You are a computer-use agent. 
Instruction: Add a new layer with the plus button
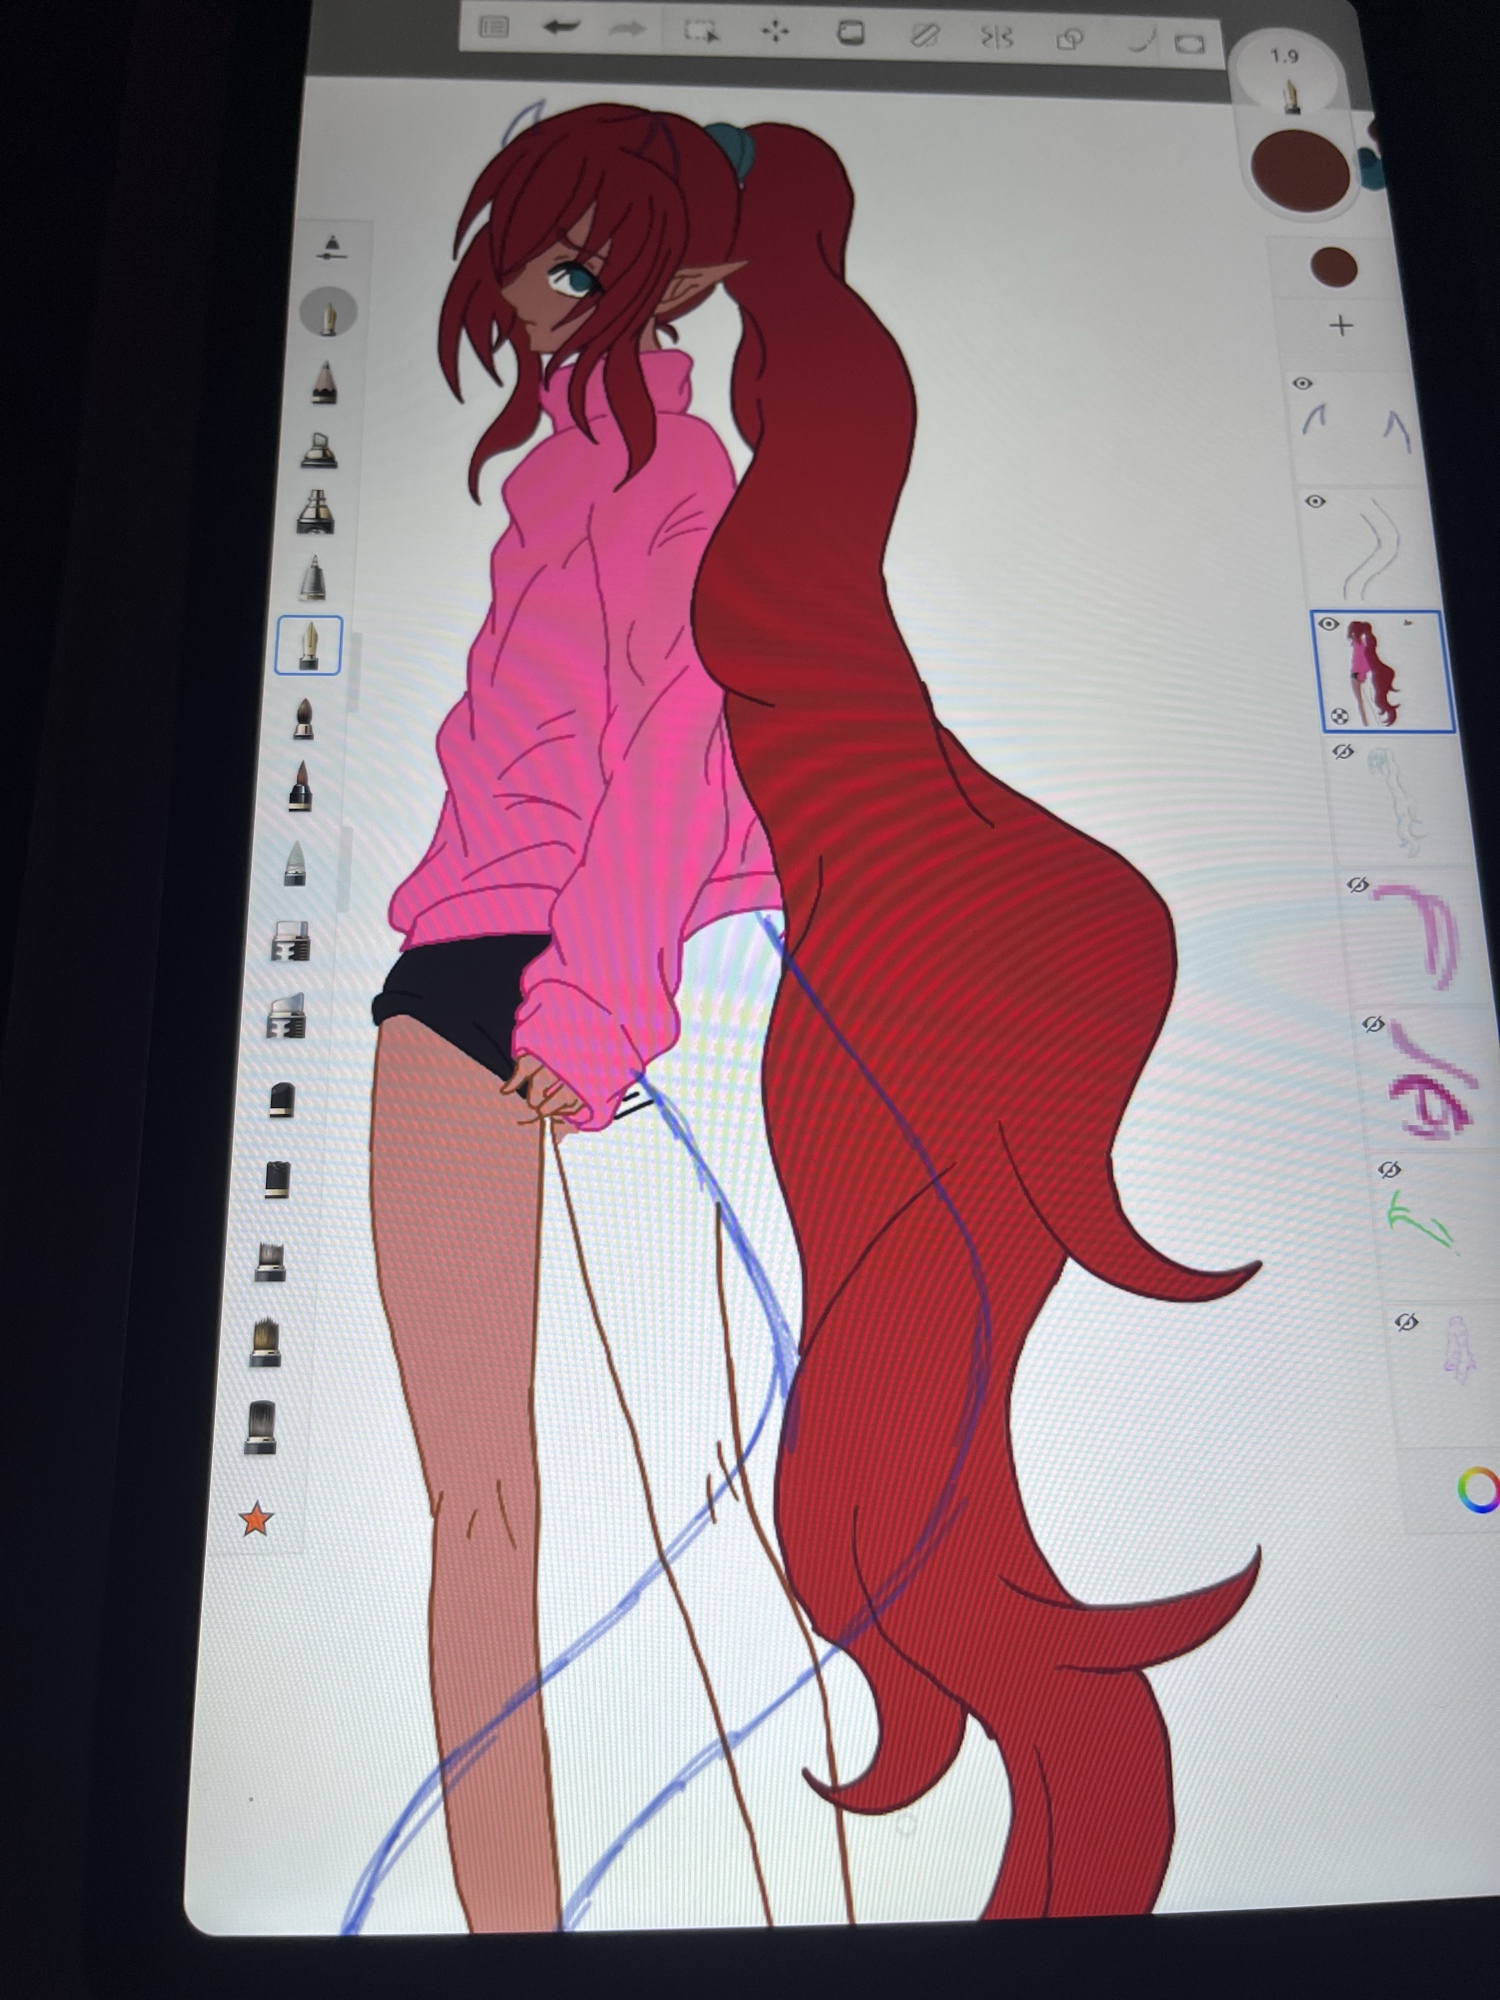coord(1341,326)
